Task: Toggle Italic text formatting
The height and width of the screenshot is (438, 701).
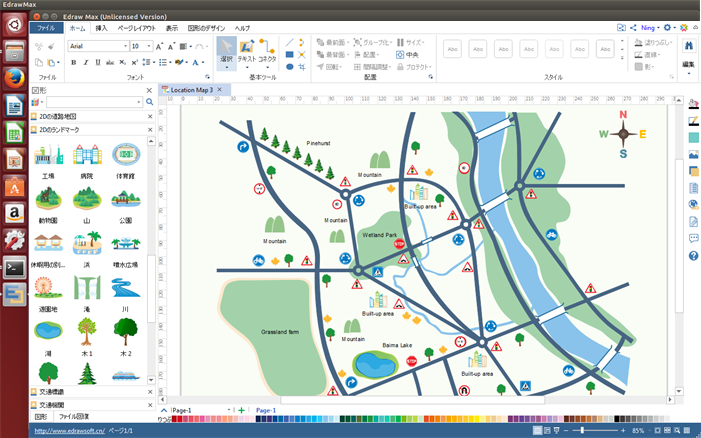Action: coord(87,62)
